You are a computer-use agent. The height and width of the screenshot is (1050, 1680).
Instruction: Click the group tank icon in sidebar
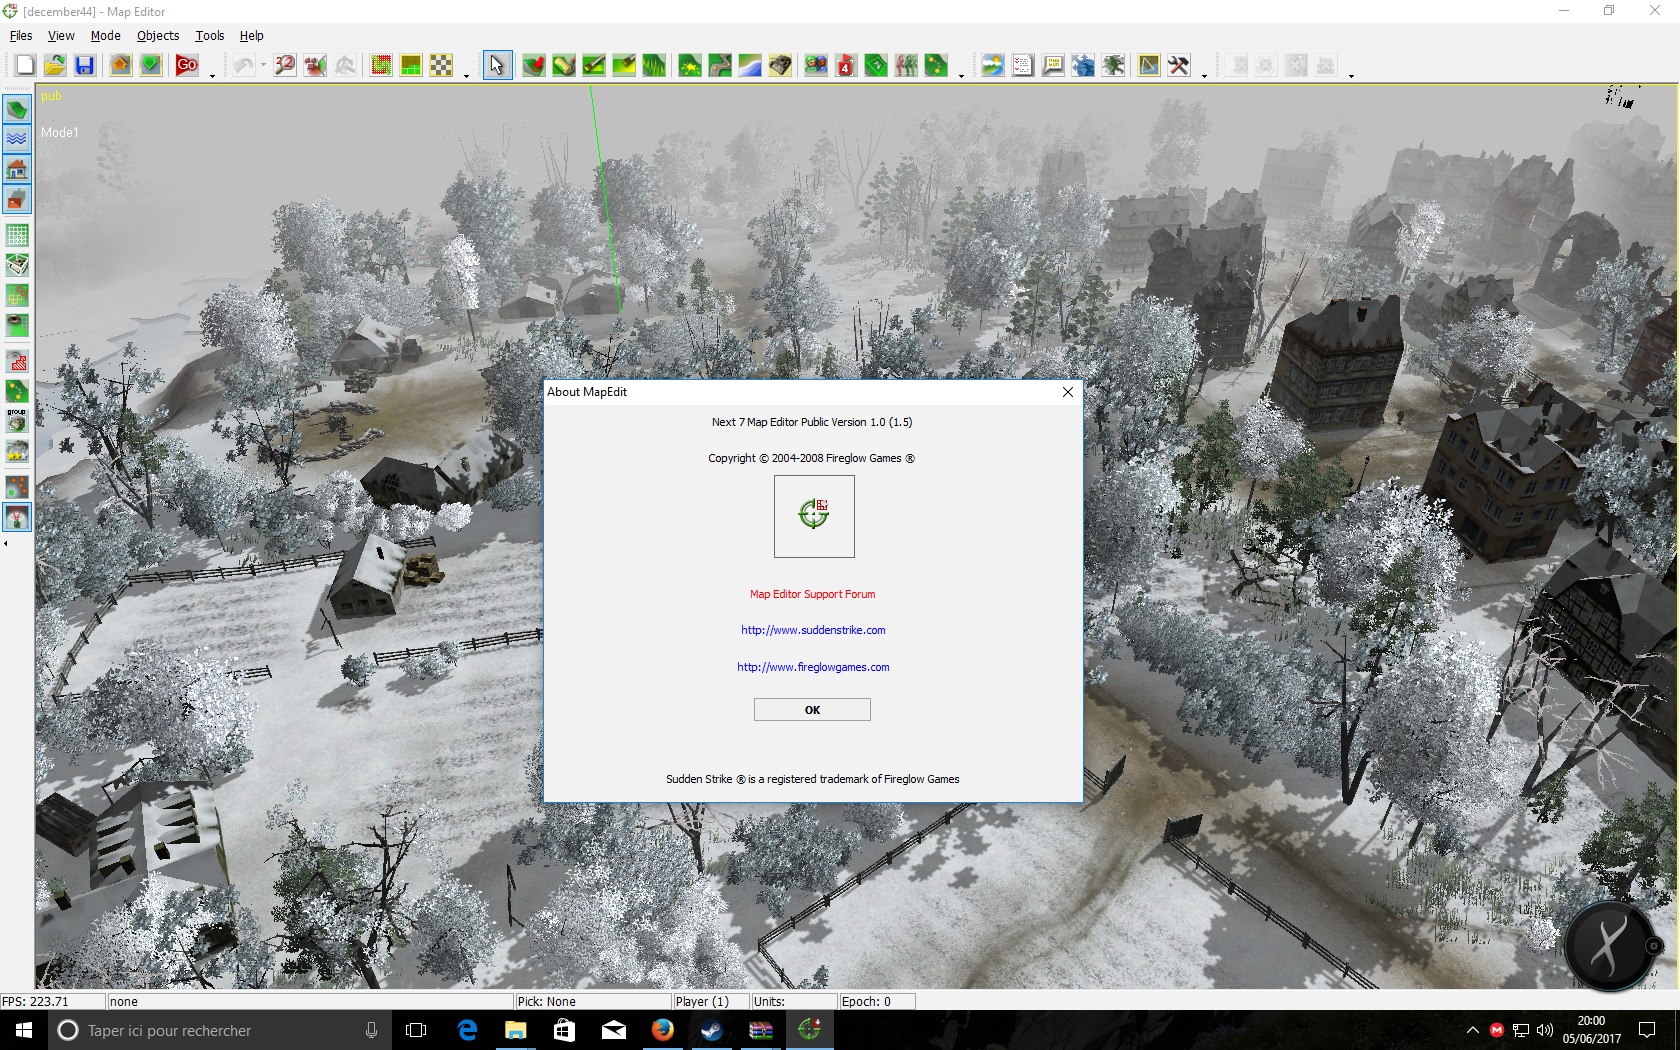pos(17,421)
